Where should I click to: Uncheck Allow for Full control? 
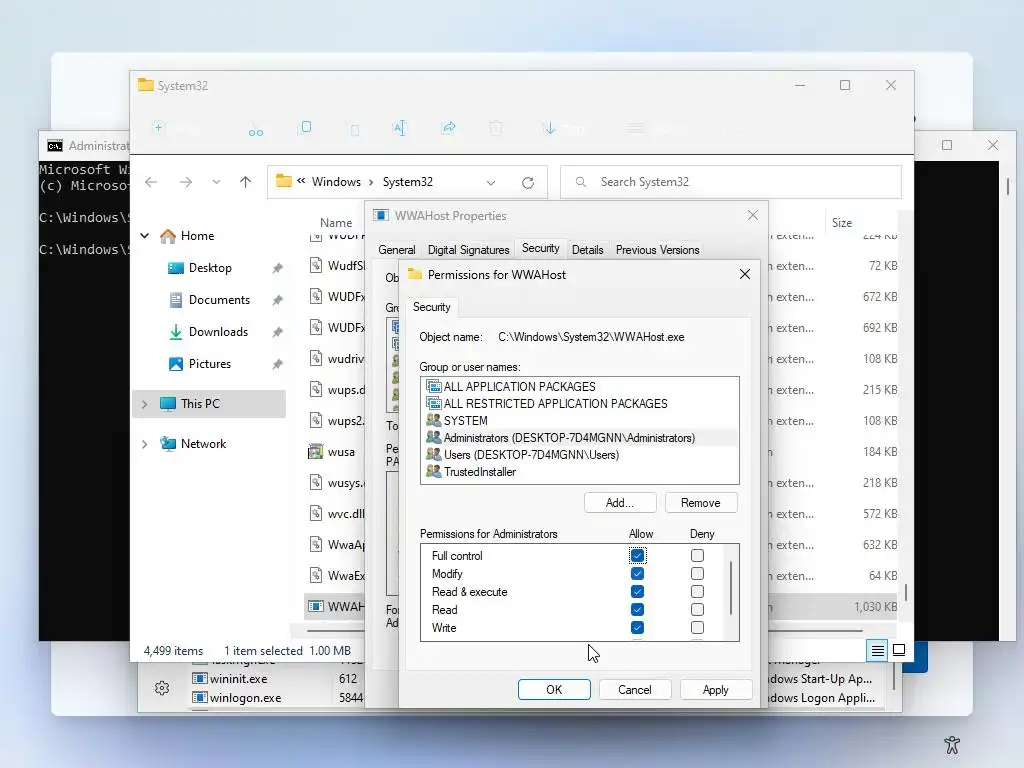point(637,556)
